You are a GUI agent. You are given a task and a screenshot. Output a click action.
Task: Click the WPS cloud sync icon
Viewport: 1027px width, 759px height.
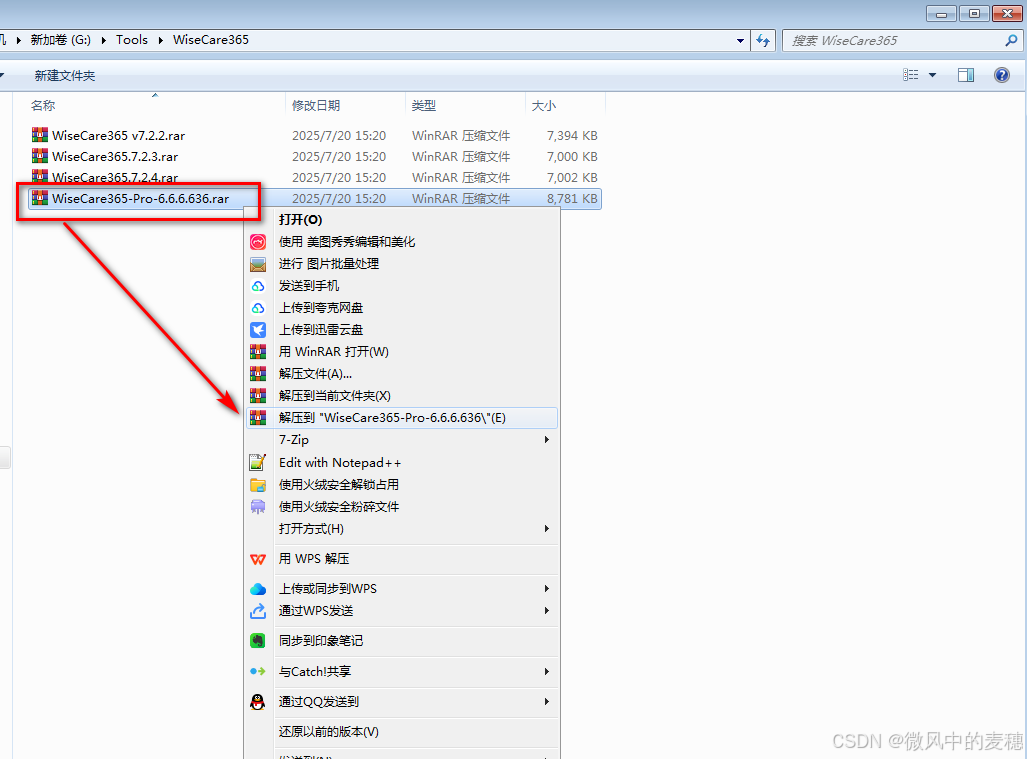258,589
